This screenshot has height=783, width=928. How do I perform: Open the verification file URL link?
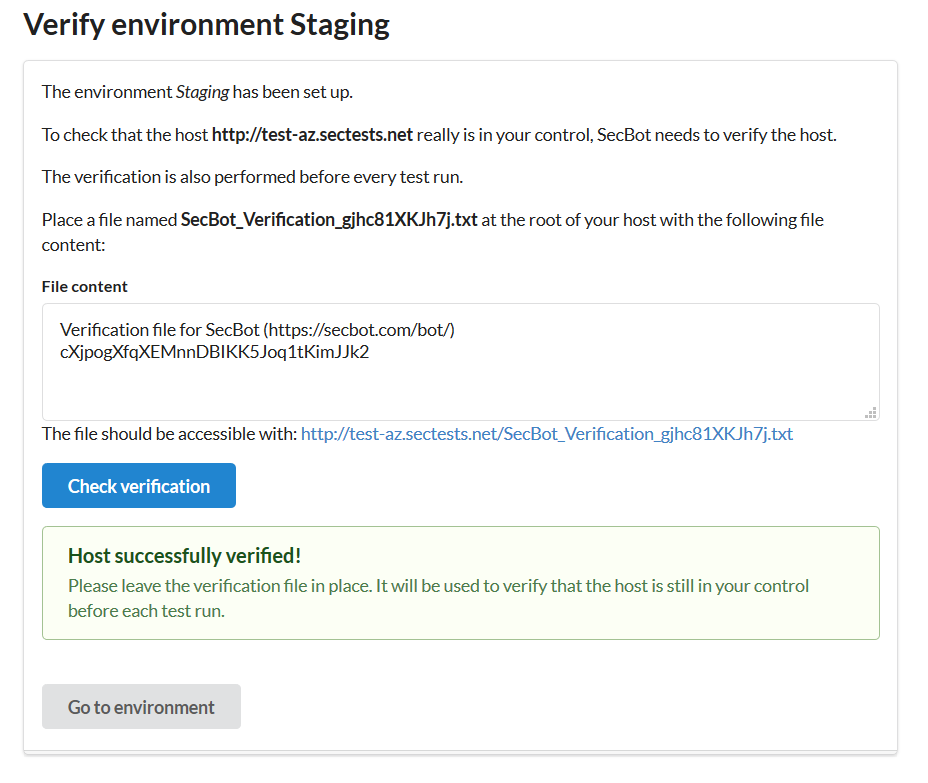click(546, 434)
